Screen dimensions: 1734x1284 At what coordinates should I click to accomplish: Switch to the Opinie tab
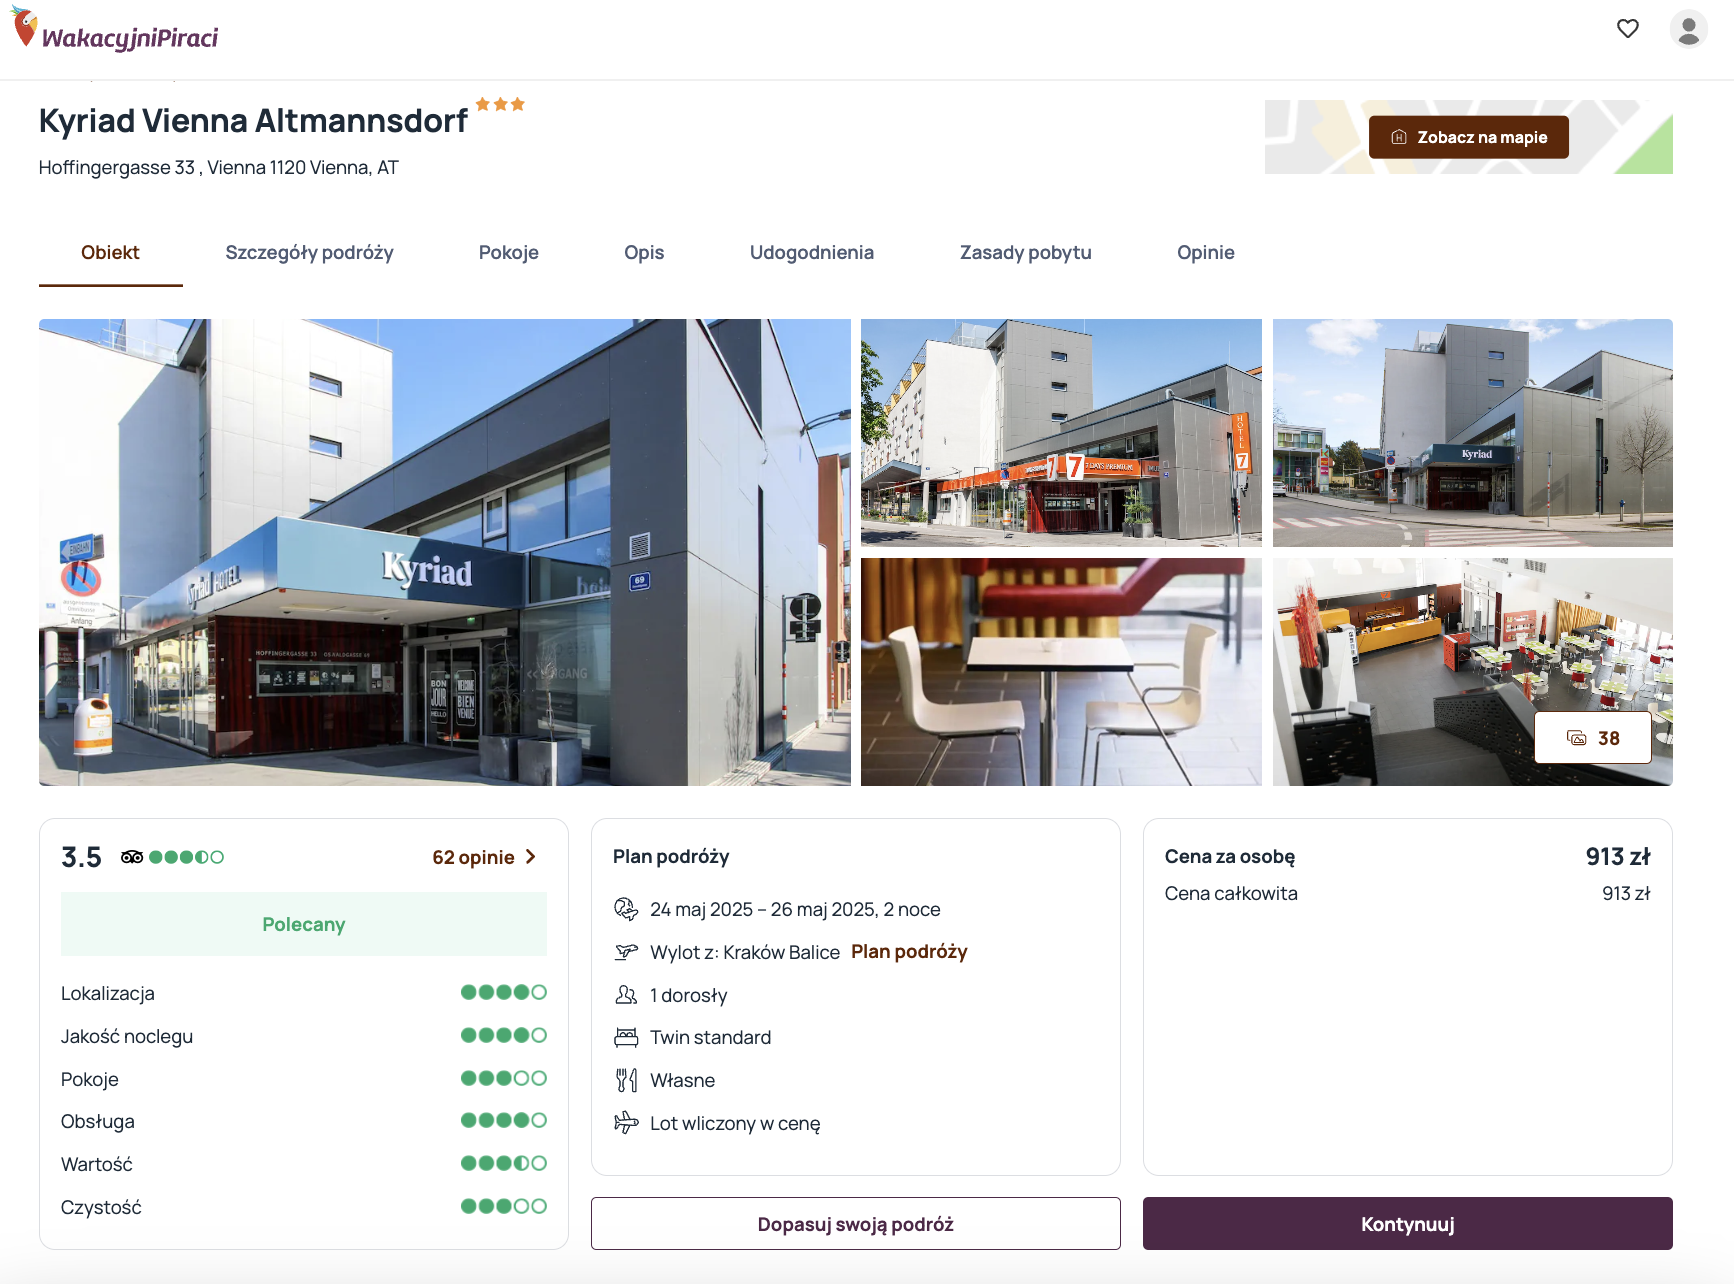pos(1205,253)
